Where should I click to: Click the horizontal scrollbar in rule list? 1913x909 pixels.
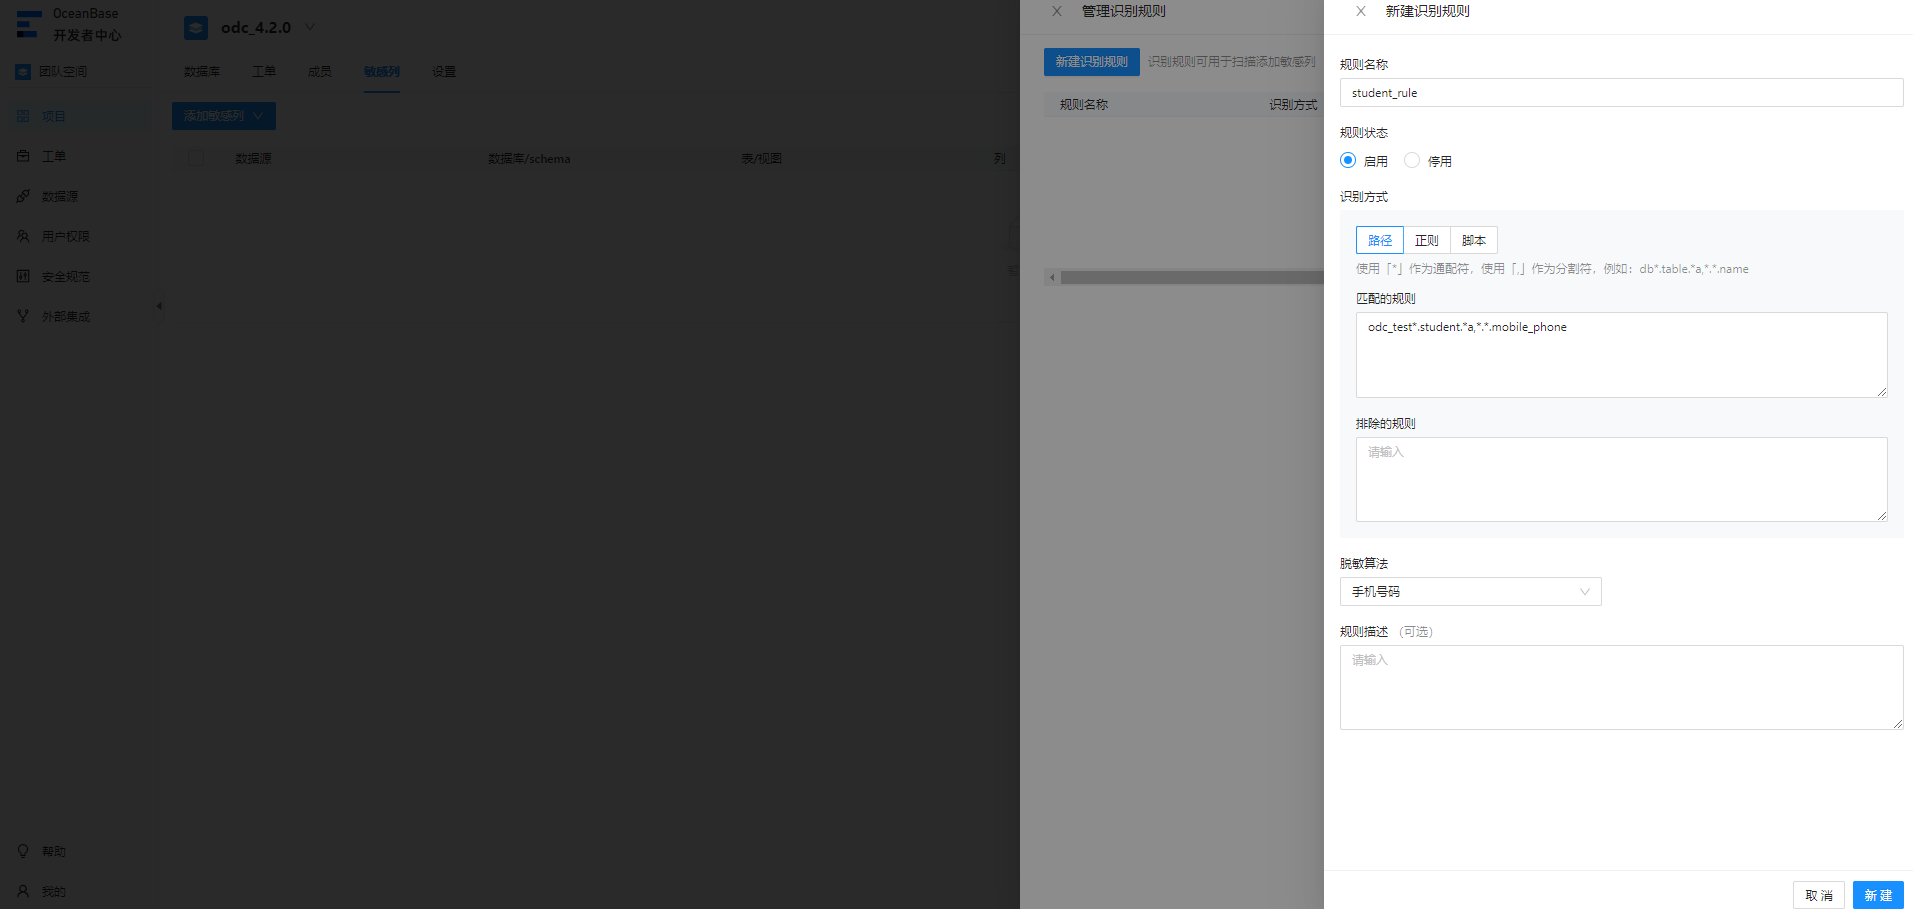click(1192, 278)
